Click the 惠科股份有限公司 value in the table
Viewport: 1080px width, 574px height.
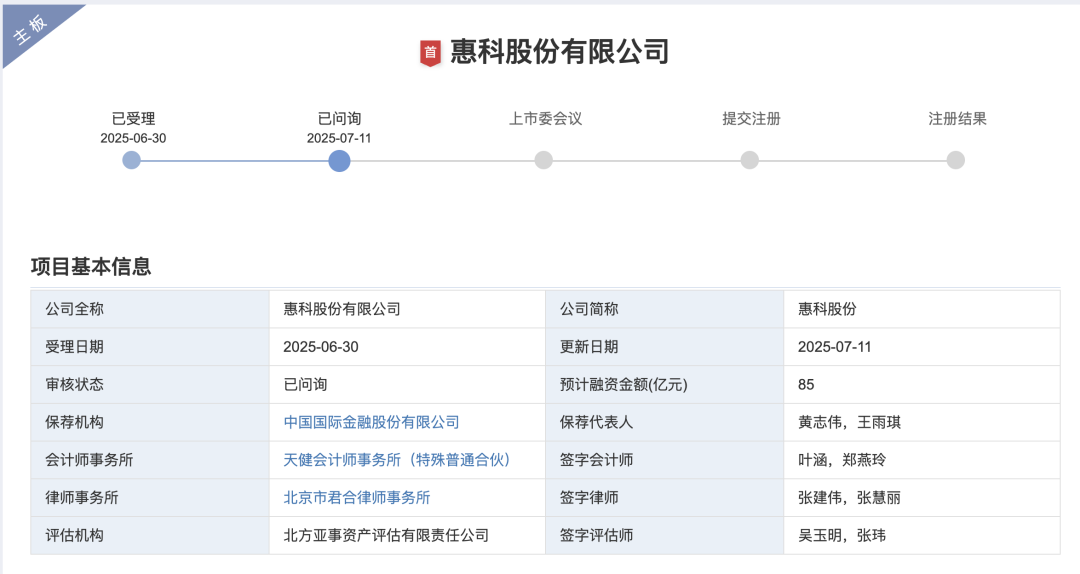point(342,309)
